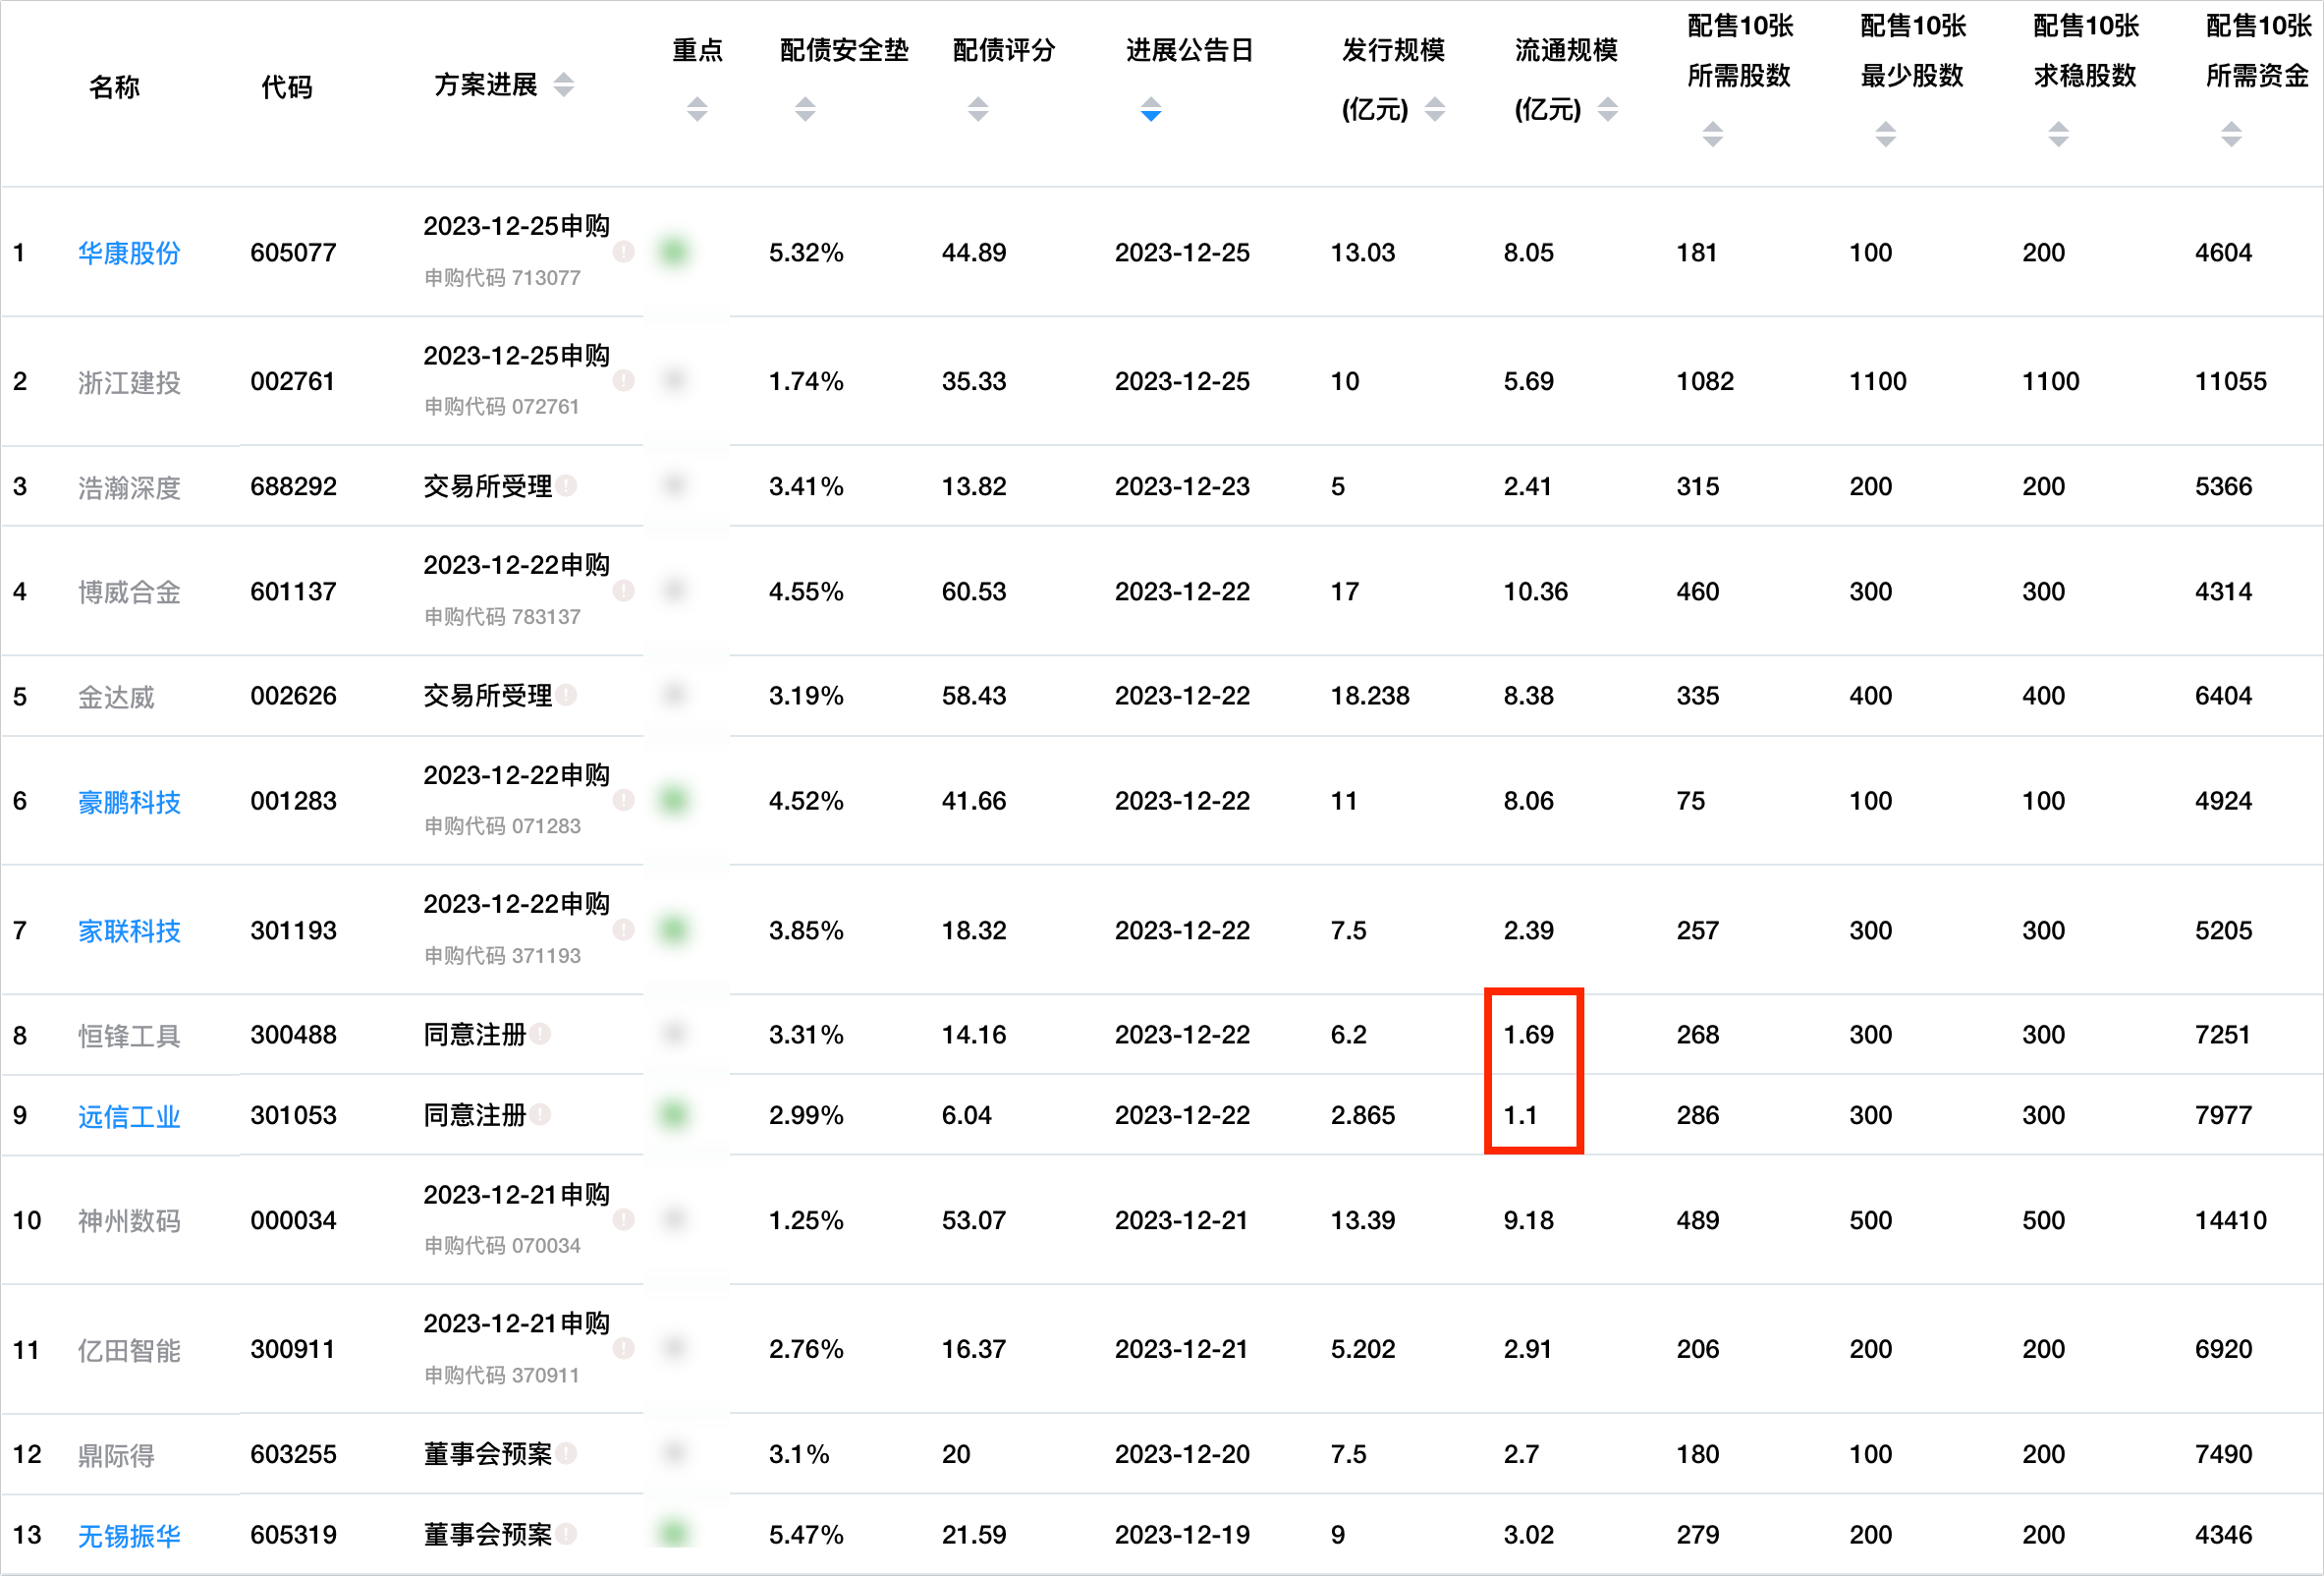Open 豪鹏科技 stock link
2324x1576 pixels.
(129, 801)
